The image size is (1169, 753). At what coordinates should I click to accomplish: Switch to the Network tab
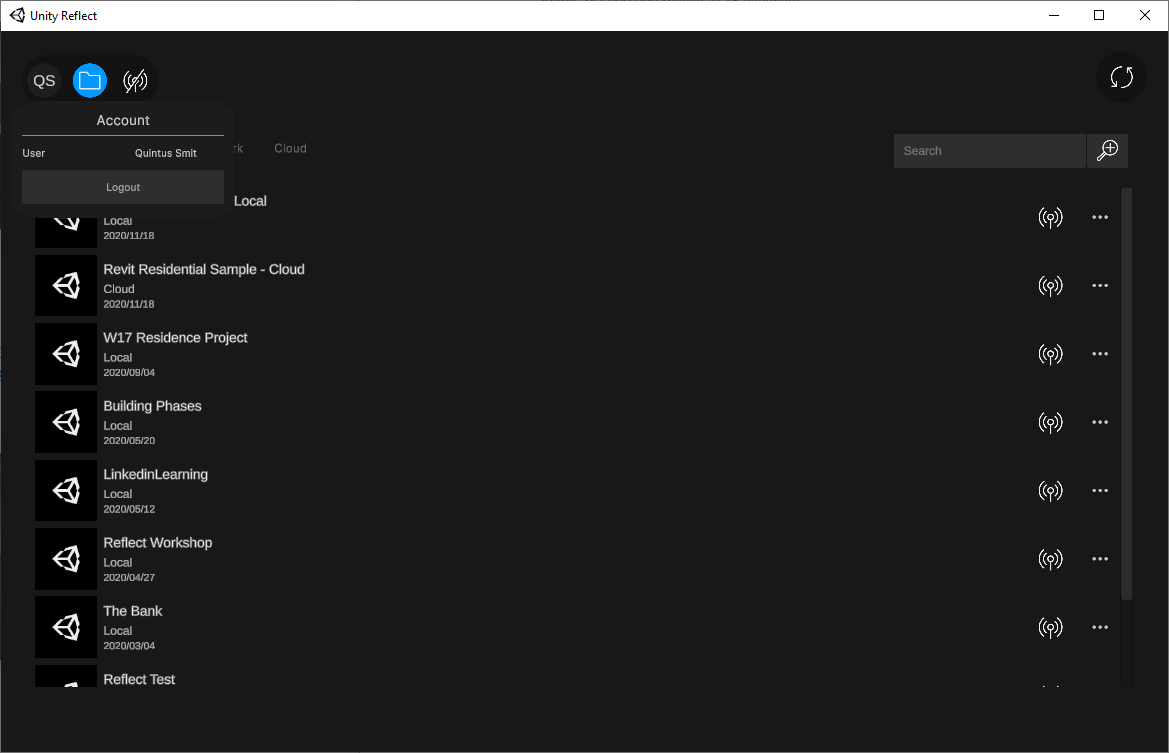(235, 148)
